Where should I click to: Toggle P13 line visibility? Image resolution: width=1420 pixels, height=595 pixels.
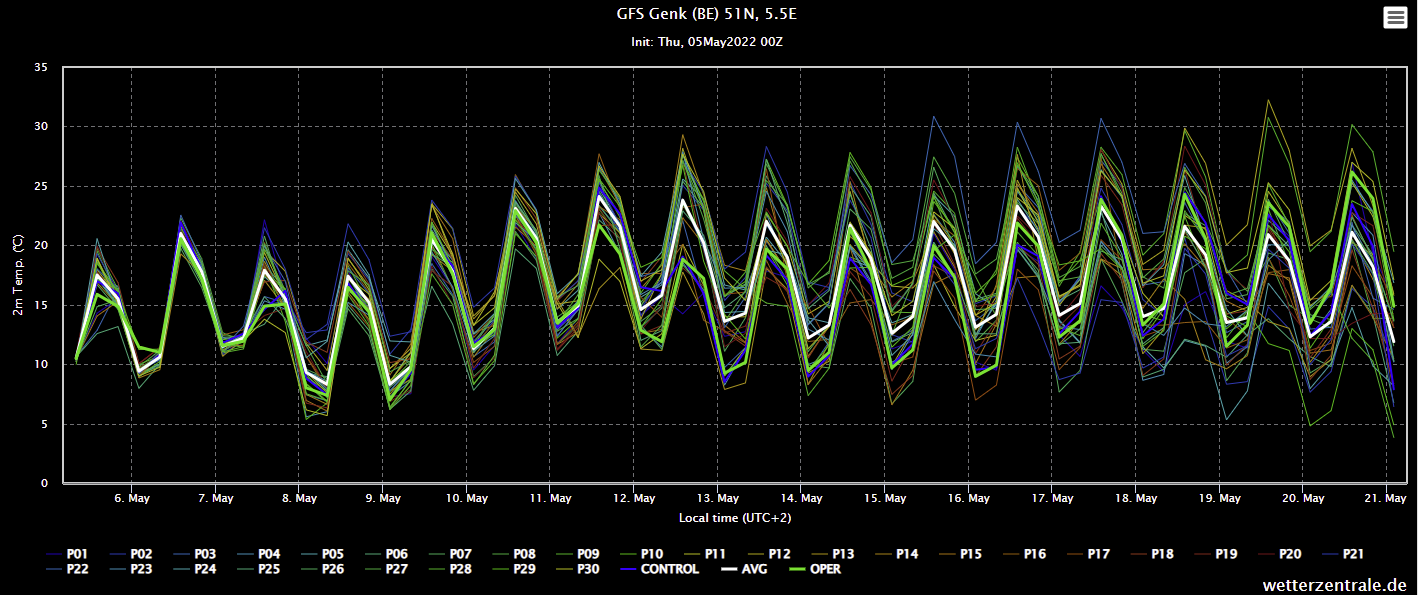832,553
